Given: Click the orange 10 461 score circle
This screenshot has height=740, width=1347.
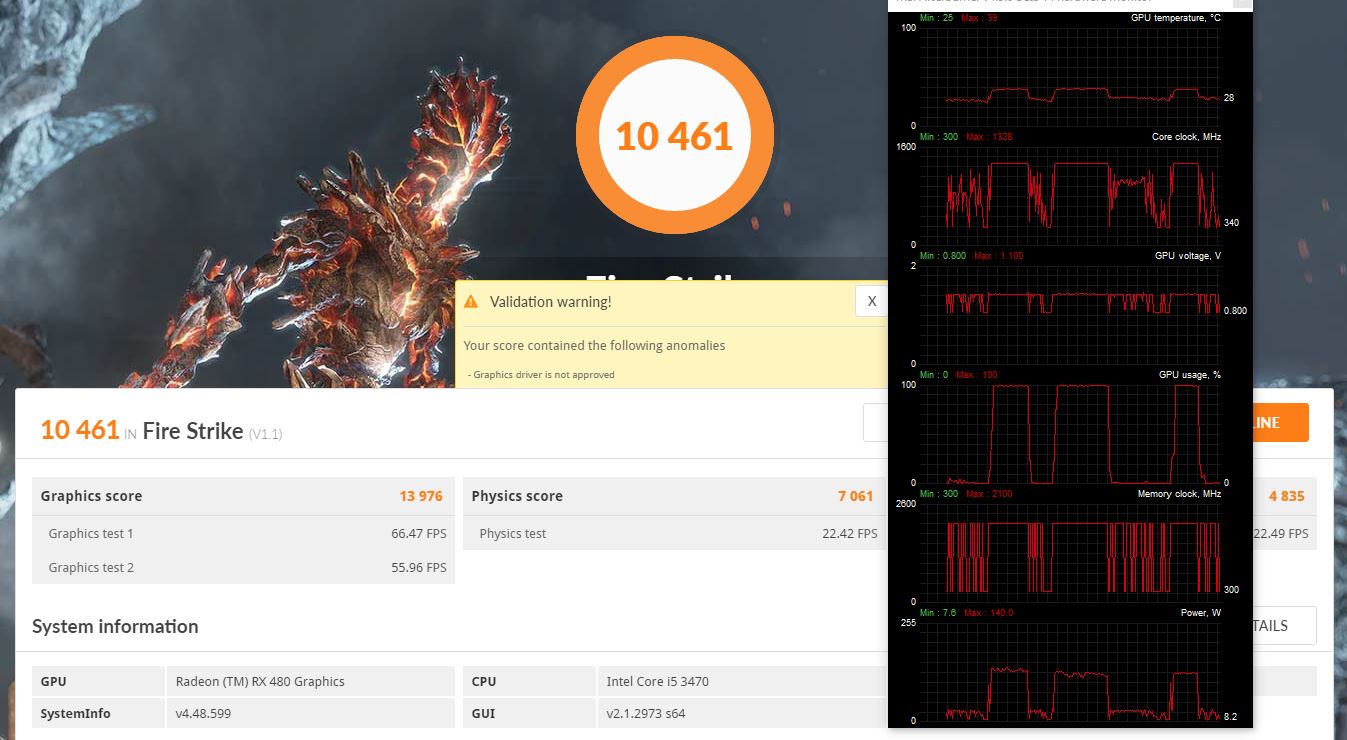Looking at the screenshot, I should [675, 136].
